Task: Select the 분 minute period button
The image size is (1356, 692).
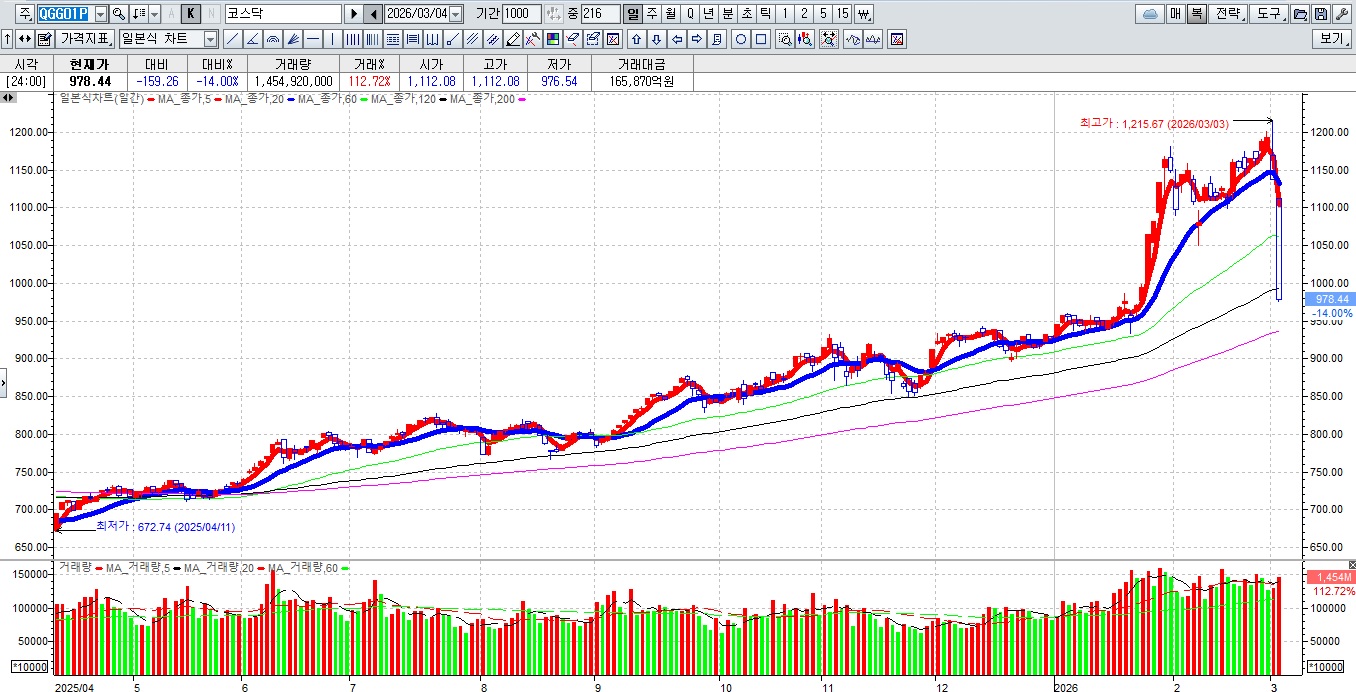Action: click(x=728, y=14)
